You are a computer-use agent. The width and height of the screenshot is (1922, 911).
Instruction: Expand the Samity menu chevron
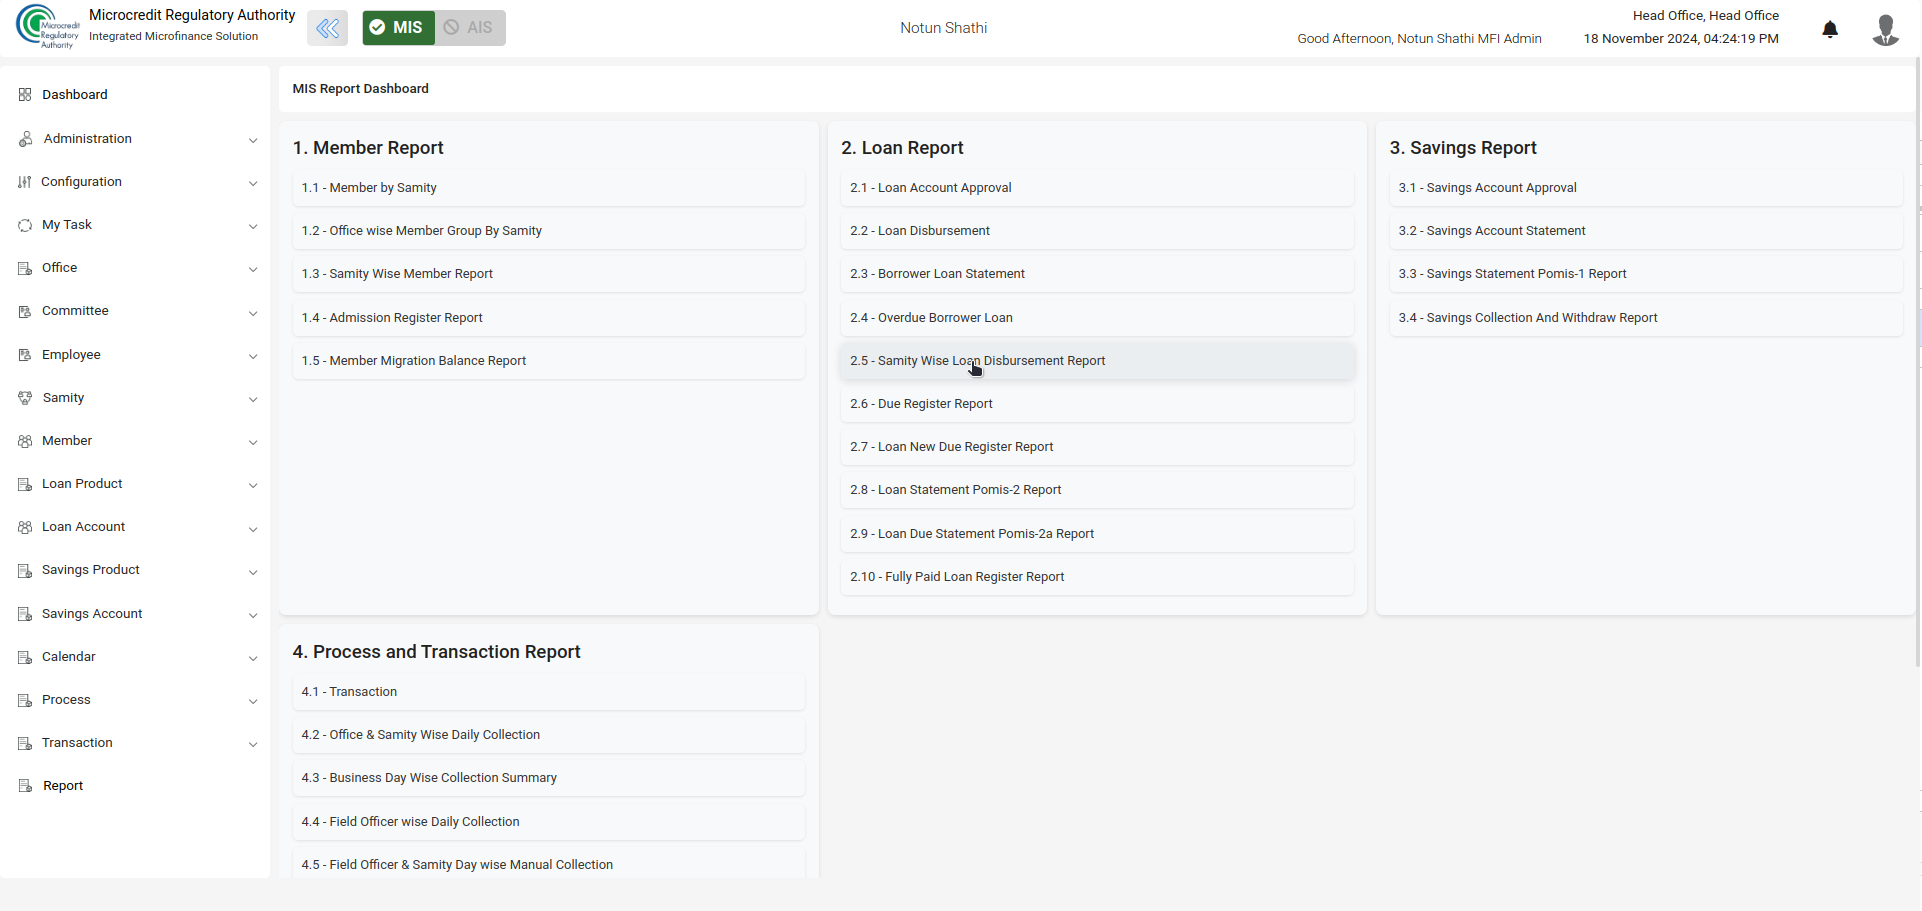(x=253, y=399)
